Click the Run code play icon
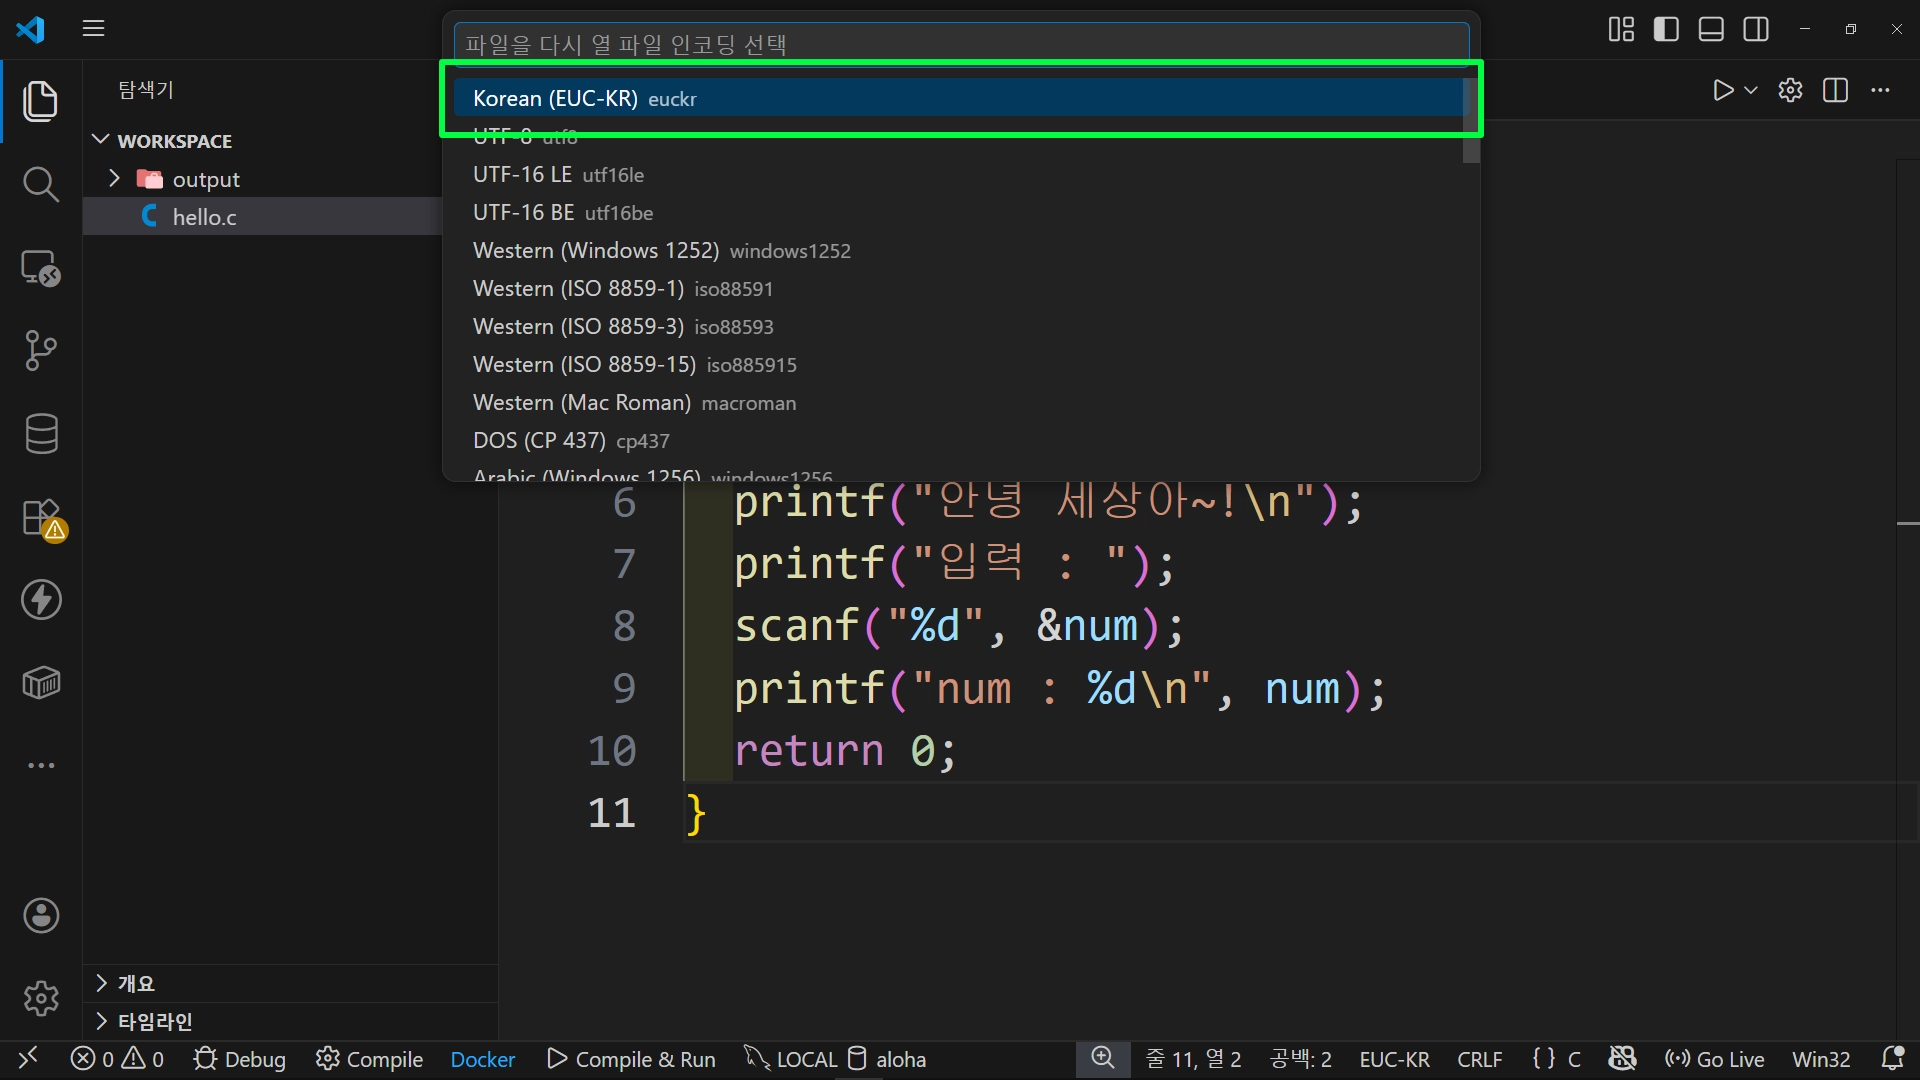The image size is (1920, 1080). pos(1722,90)
